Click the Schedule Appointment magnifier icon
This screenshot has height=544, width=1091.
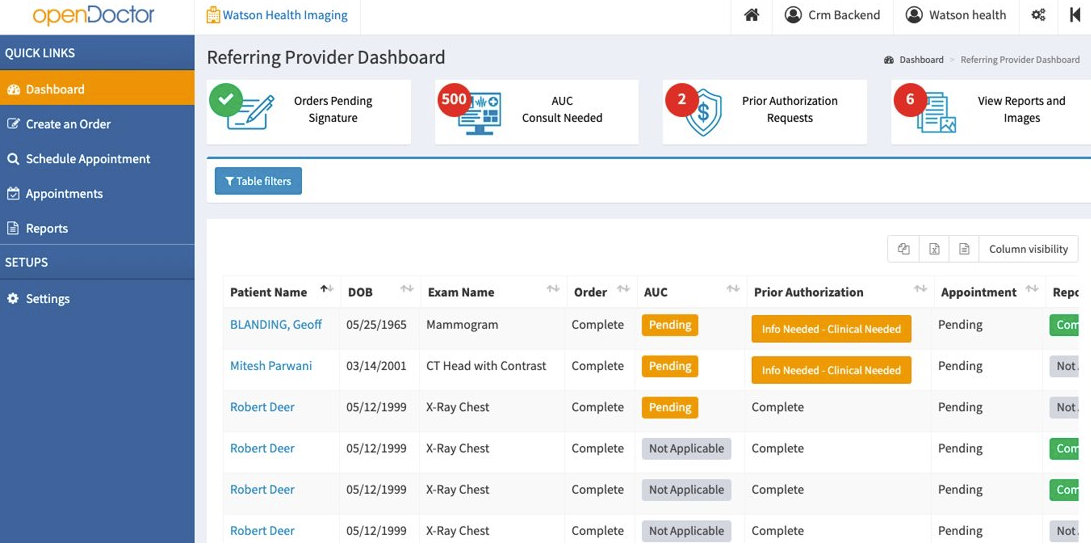pos(13,159)
